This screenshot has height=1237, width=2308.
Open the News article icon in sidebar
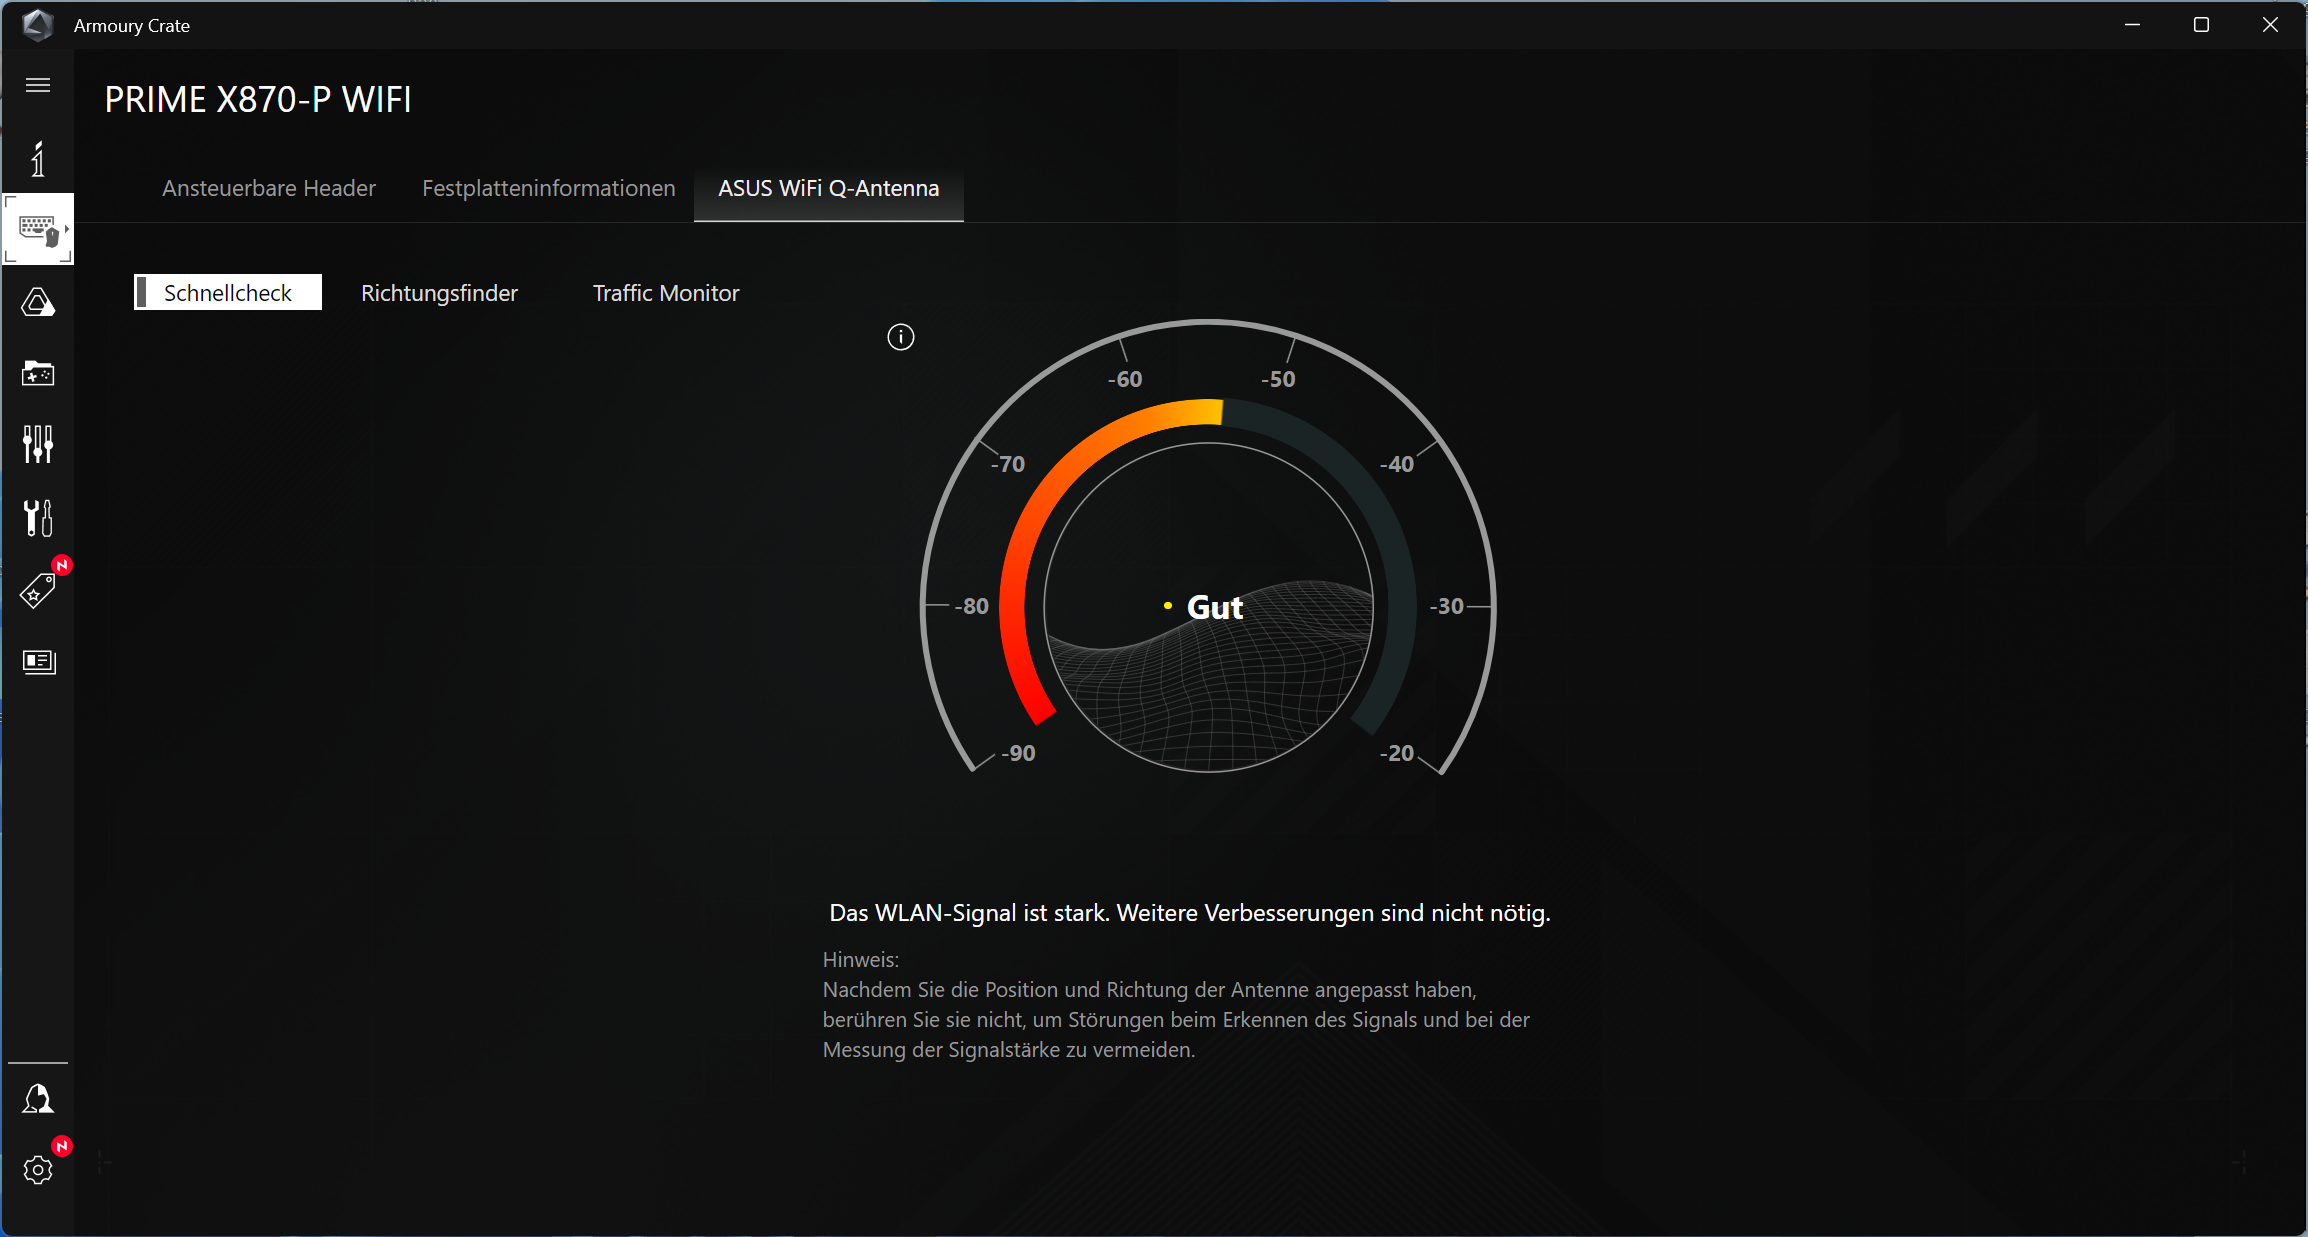39,661
